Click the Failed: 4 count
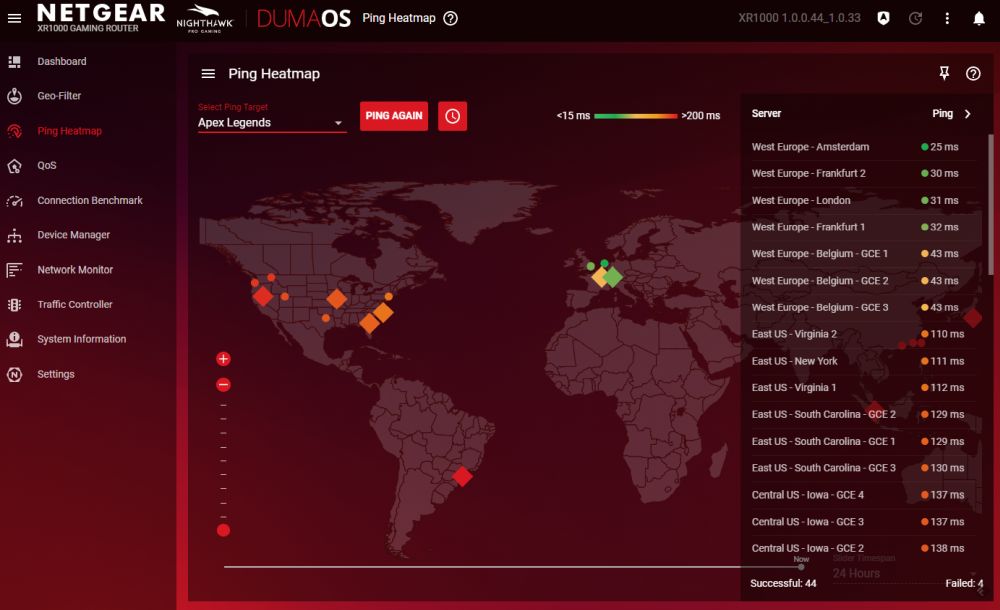This screenshot has width=1000, height=610. [964, 583]
